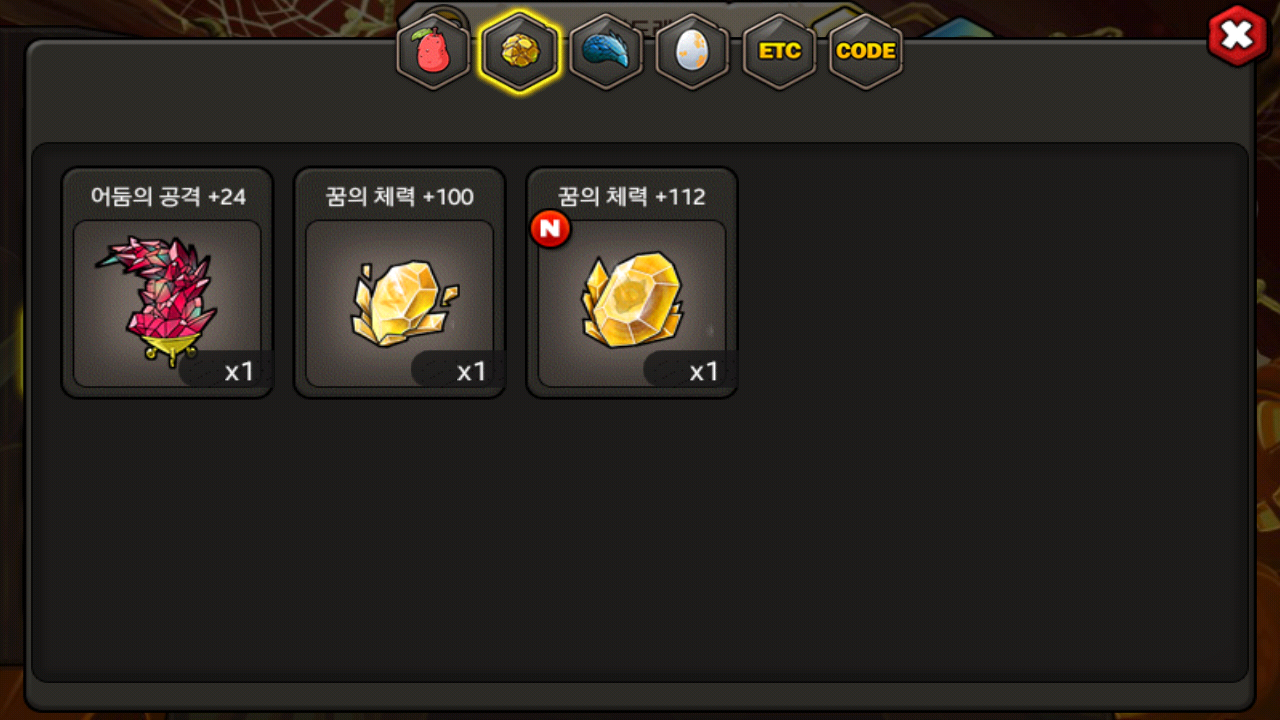
Task: Tap the red N new-item badge
Action: [550, 229]
